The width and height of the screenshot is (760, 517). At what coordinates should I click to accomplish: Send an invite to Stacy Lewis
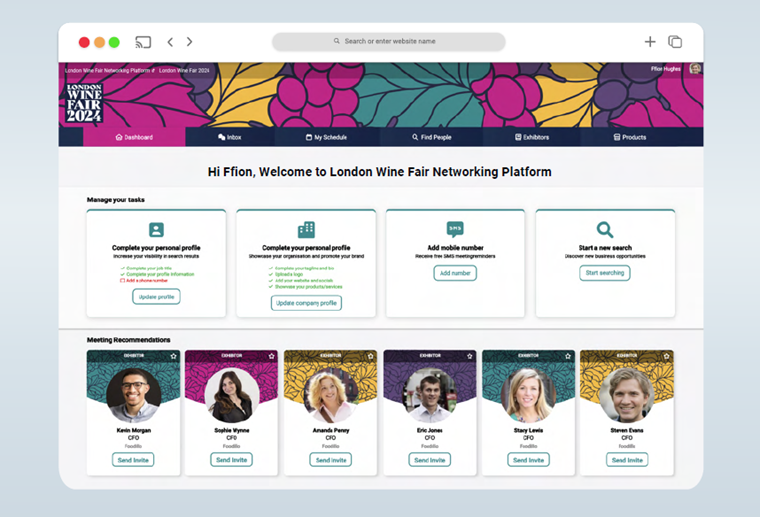[528, 460]
